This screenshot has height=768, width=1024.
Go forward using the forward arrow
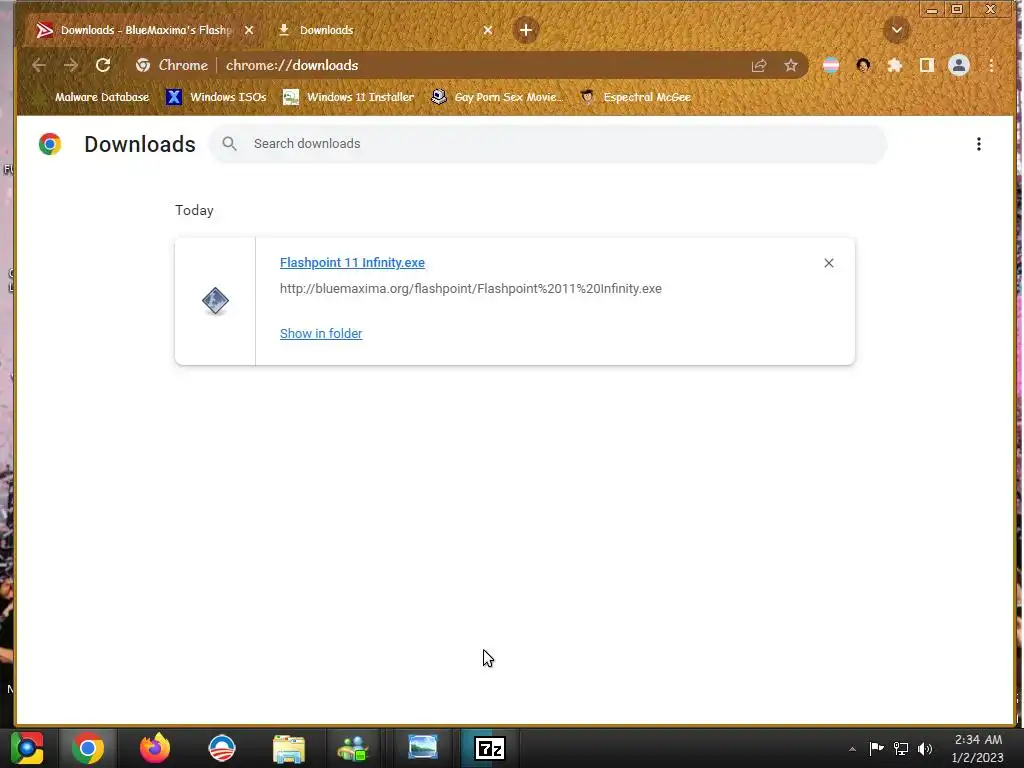coord(71,65)
